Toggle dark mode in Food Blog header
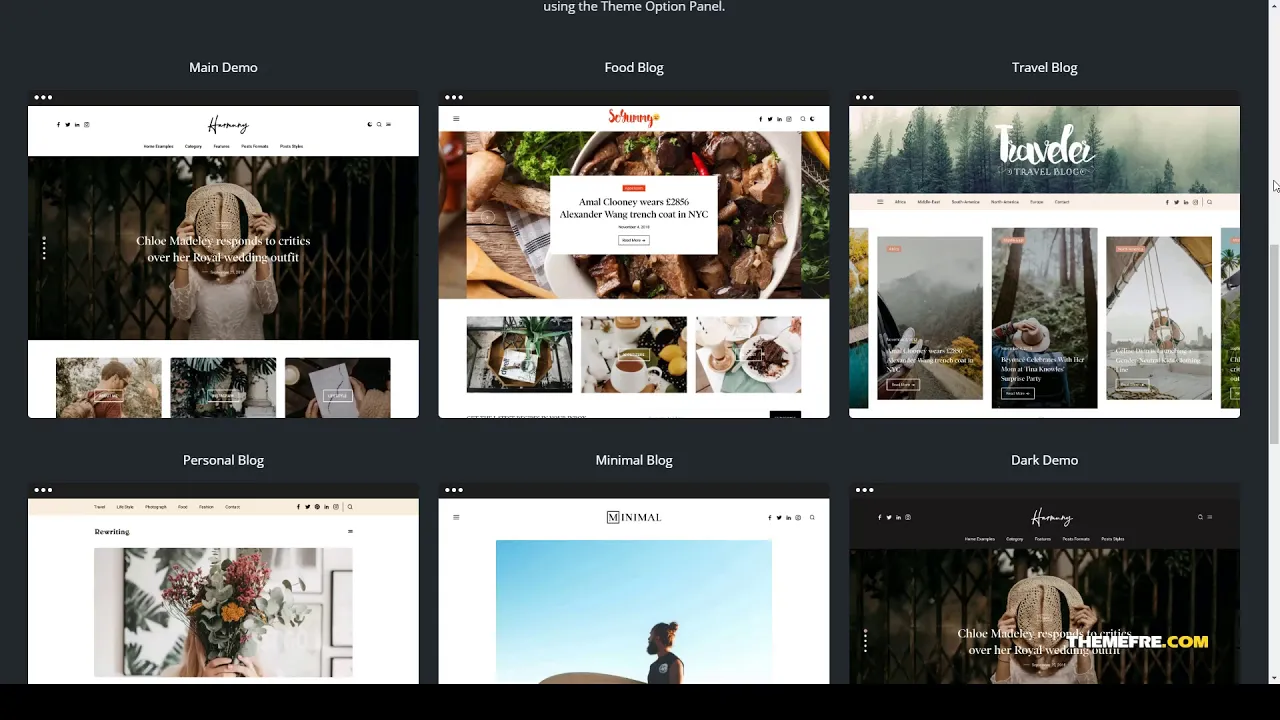The image size is (1280, 720). click(x=812, y=119)
